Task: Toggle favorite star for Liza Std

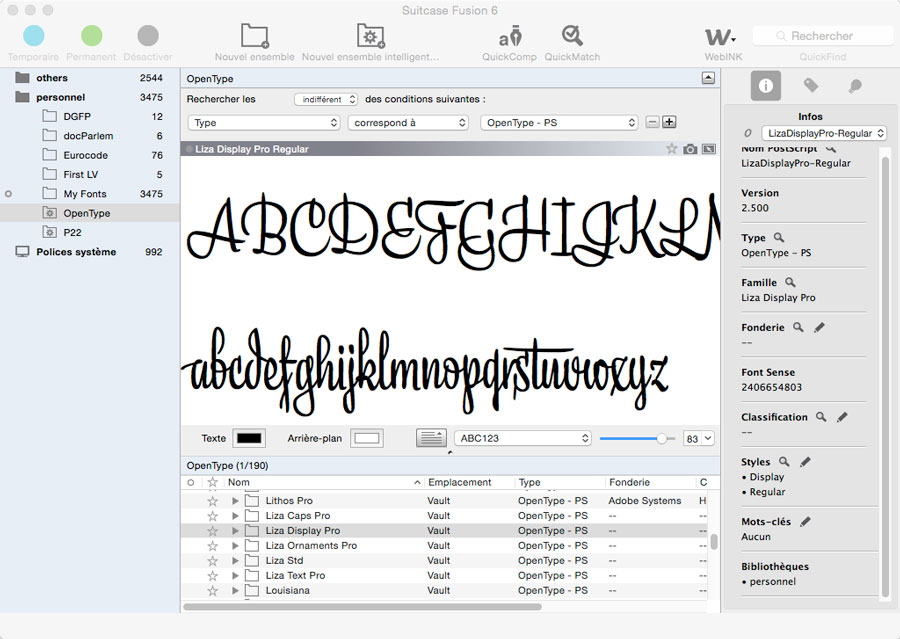Action: coord(212,560)
